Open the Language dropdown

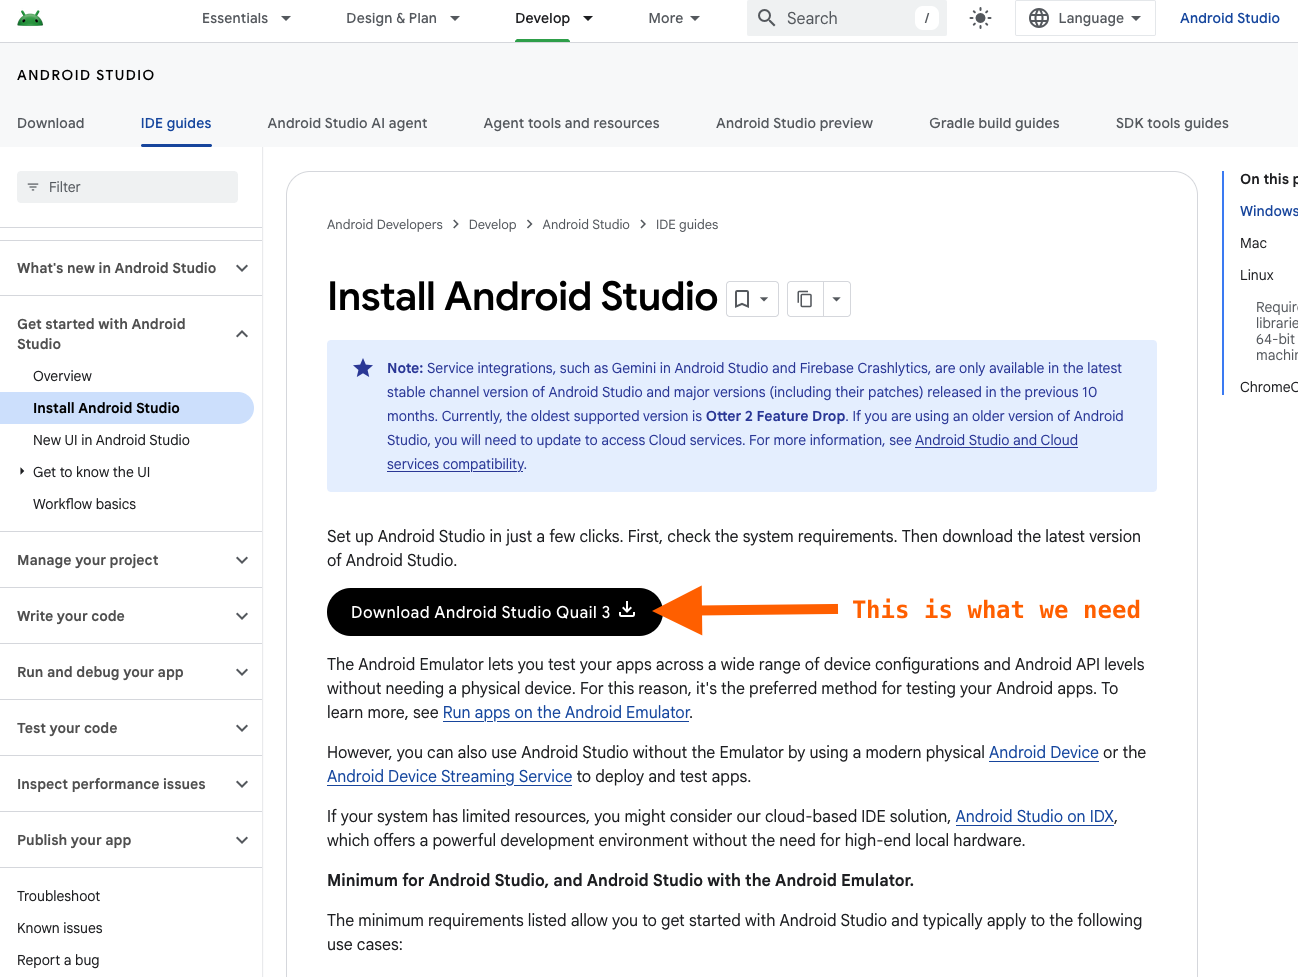(1085, 18)
